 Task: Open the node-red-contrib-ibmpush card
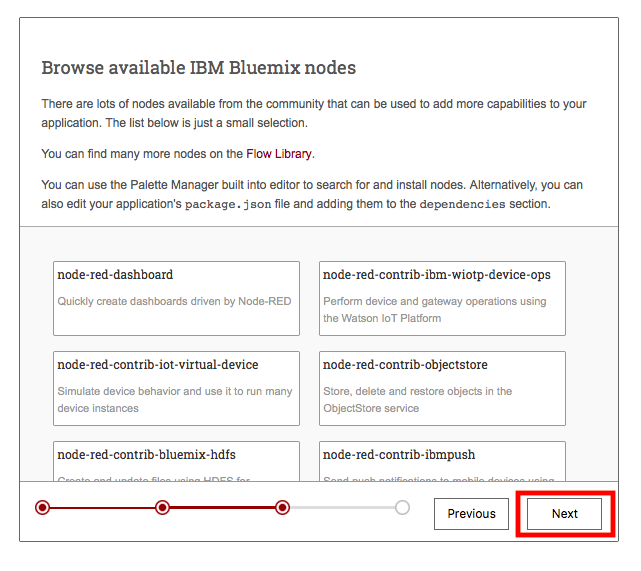[442, 461]
